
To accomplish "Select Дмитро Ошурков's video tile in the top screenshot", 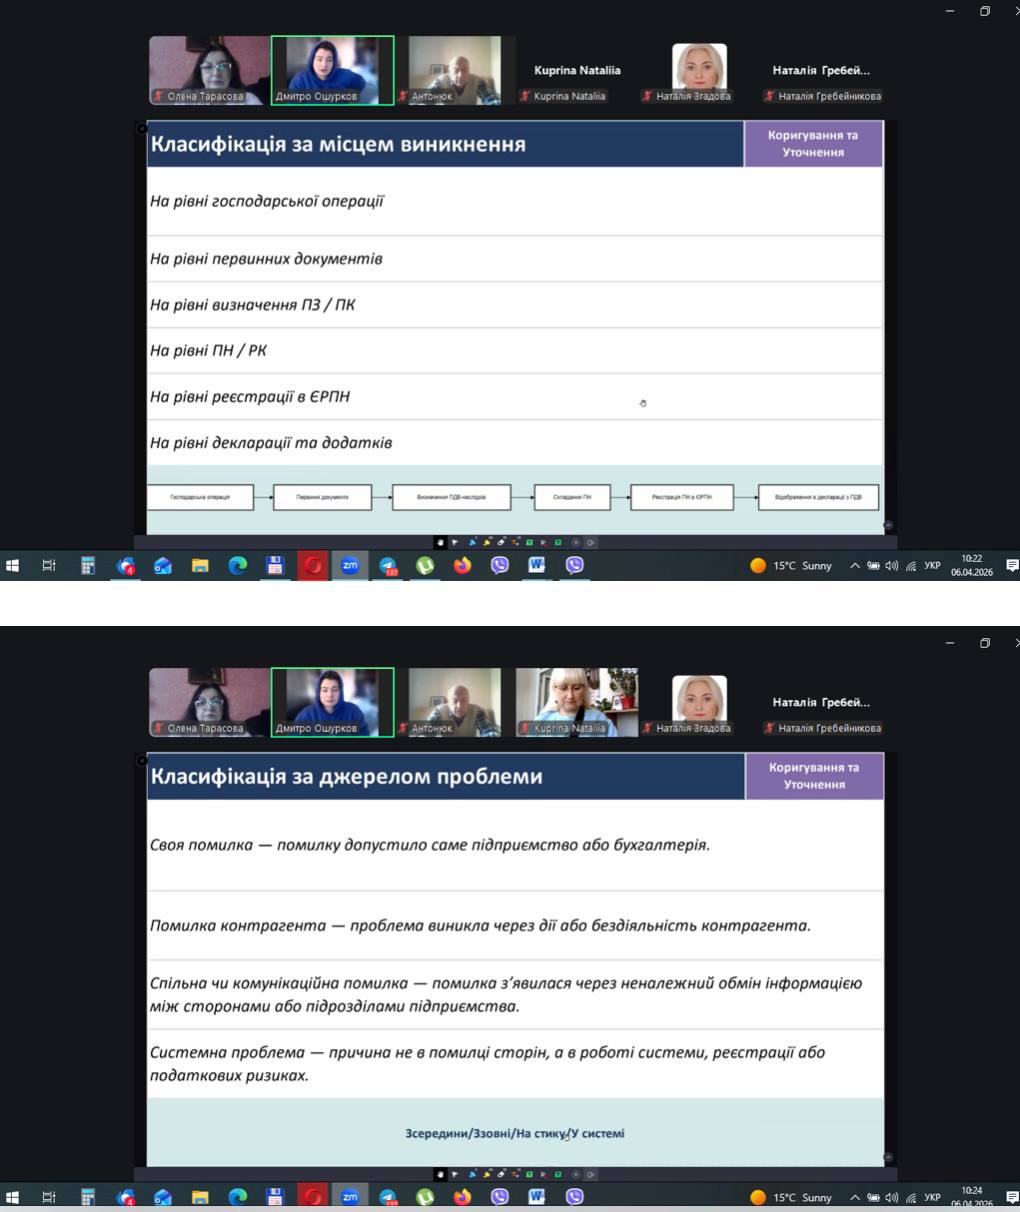I will click(332, 70).
